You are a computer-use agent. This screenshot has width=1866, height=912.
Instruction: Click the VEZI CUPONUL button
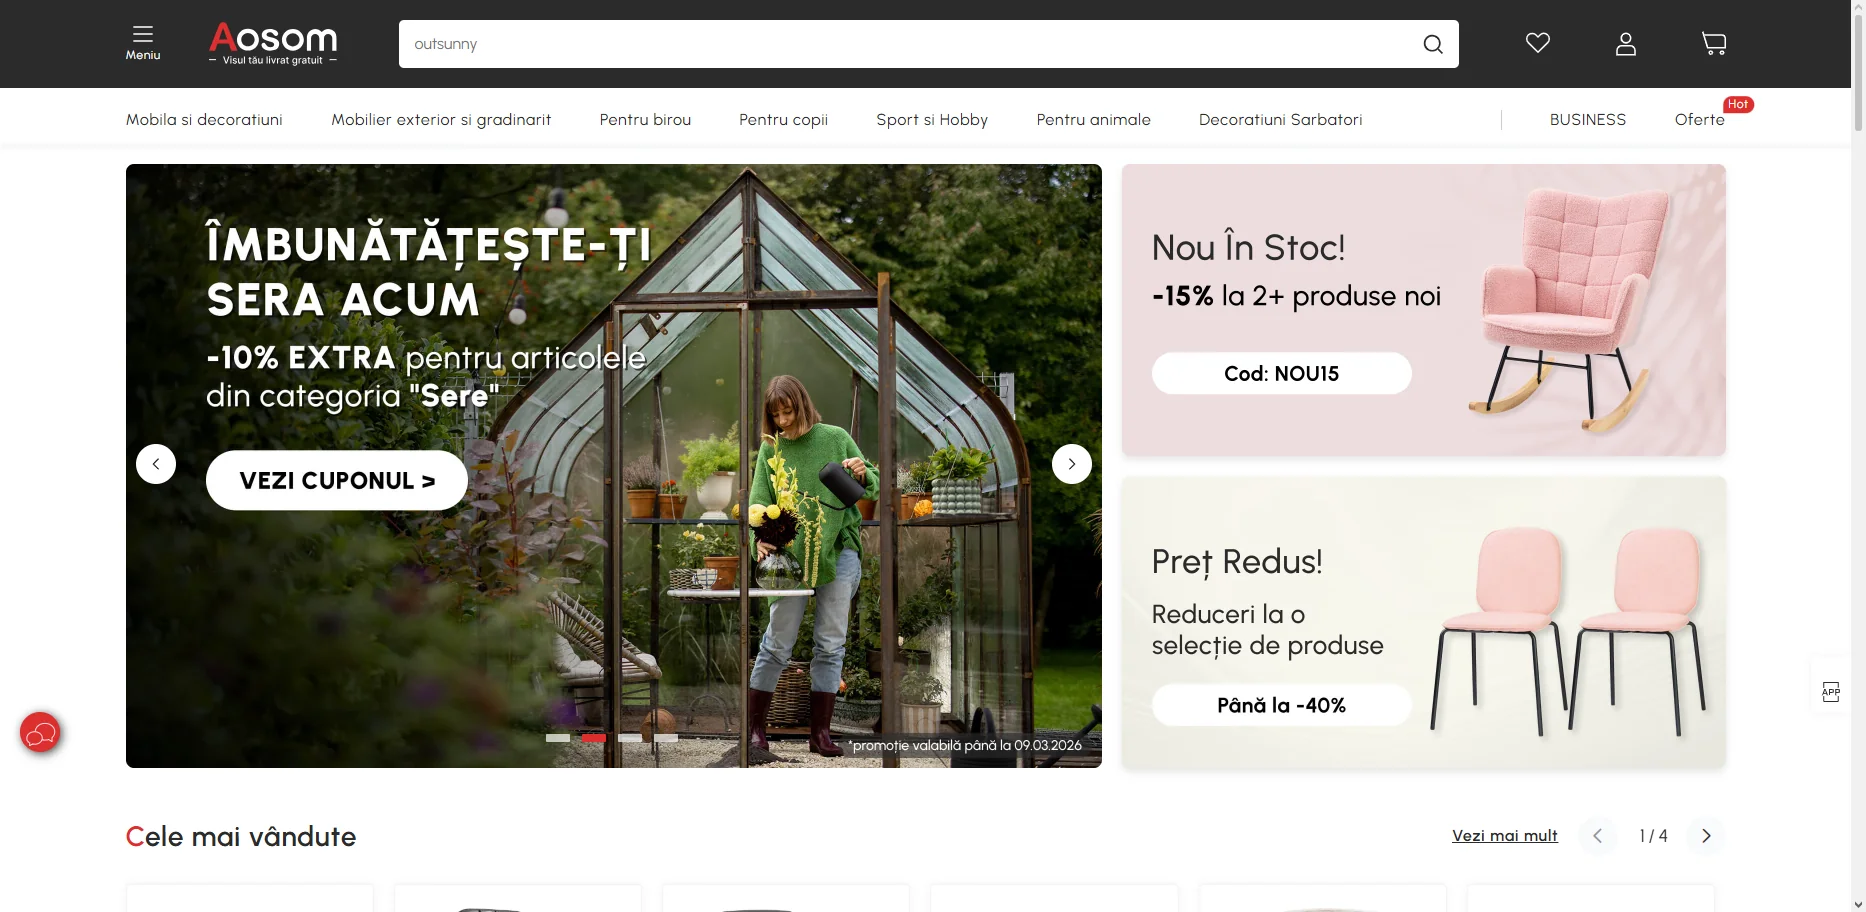(x=337, y=480)
